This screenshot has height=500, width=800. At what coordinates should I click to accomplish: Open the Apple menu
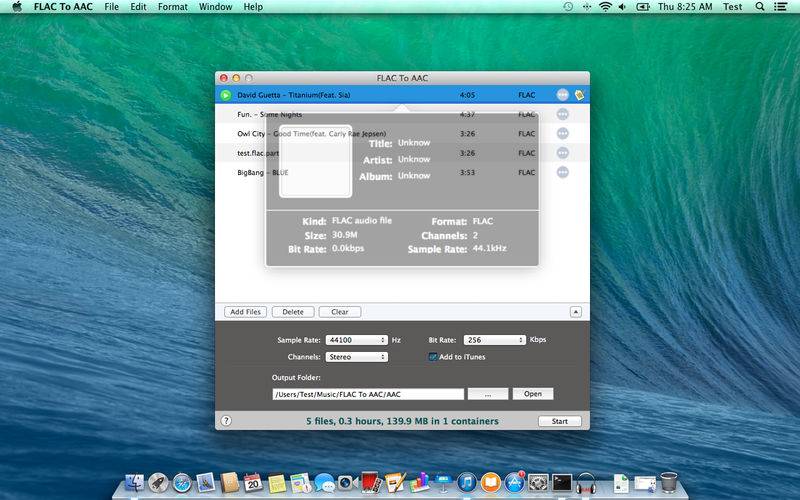click(17, 7)
